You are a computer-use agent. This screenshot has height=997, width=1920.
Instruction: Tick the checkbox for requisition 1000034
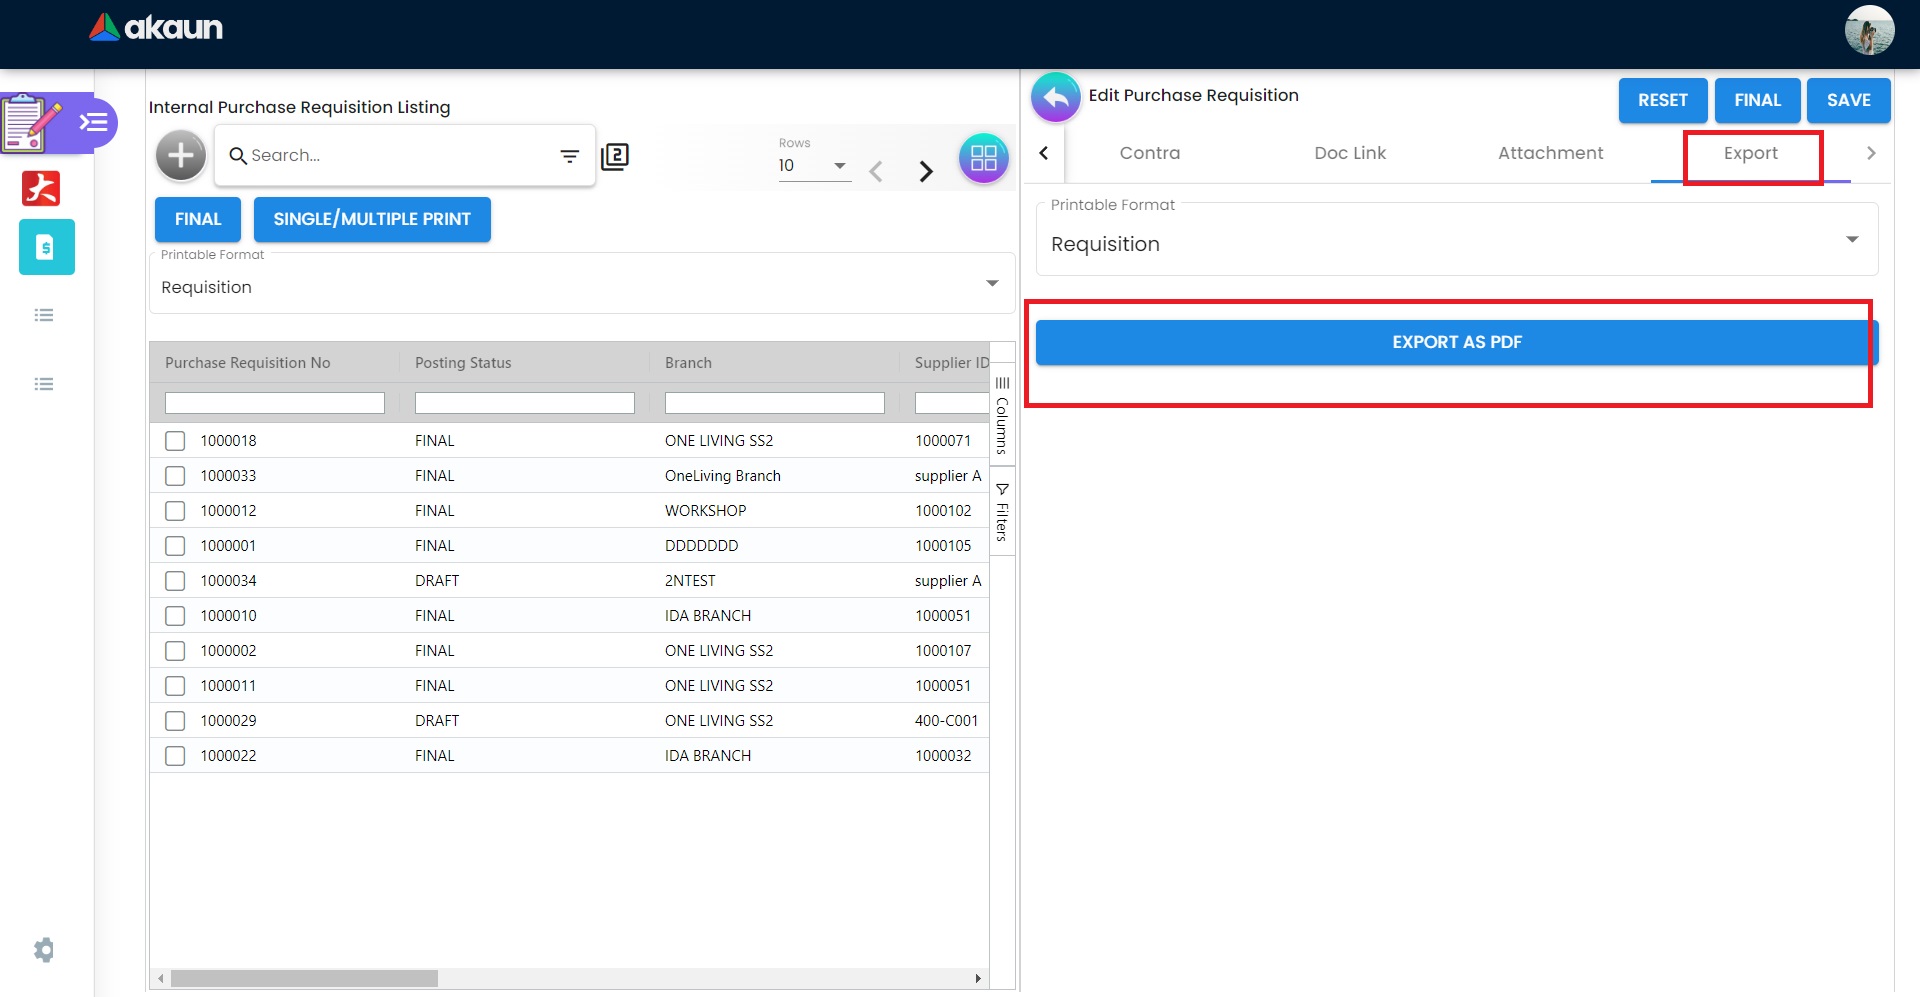click(175, 581)
